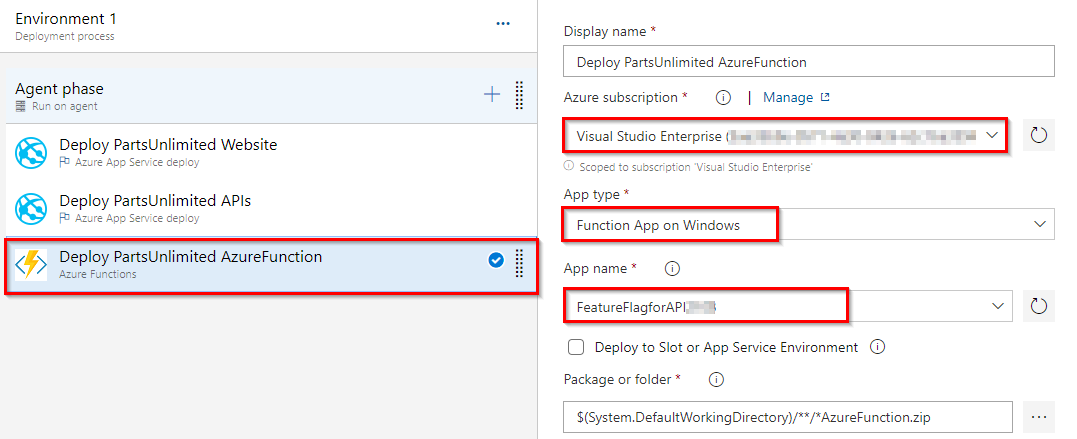Click the 'Run on agent' subtitle text
This screenshot has height=439, width=1077.
pyautogui.click(x=65, y=106)
